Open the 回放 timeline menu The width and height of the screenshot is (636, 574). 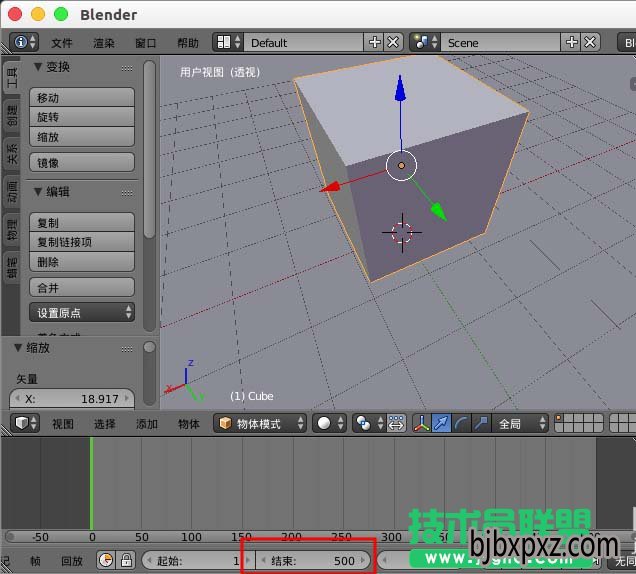point(72,561)
